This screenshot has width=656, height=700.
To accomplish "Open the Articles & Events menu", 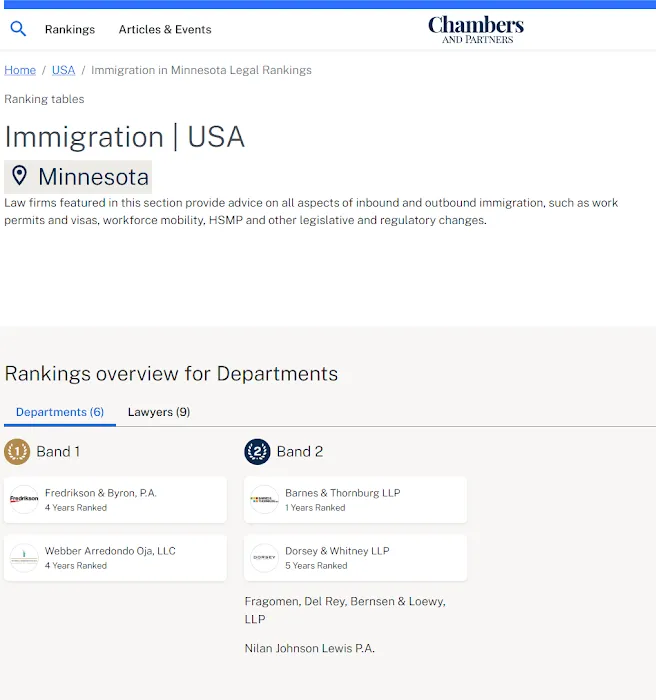I will [x=165, y=30].
